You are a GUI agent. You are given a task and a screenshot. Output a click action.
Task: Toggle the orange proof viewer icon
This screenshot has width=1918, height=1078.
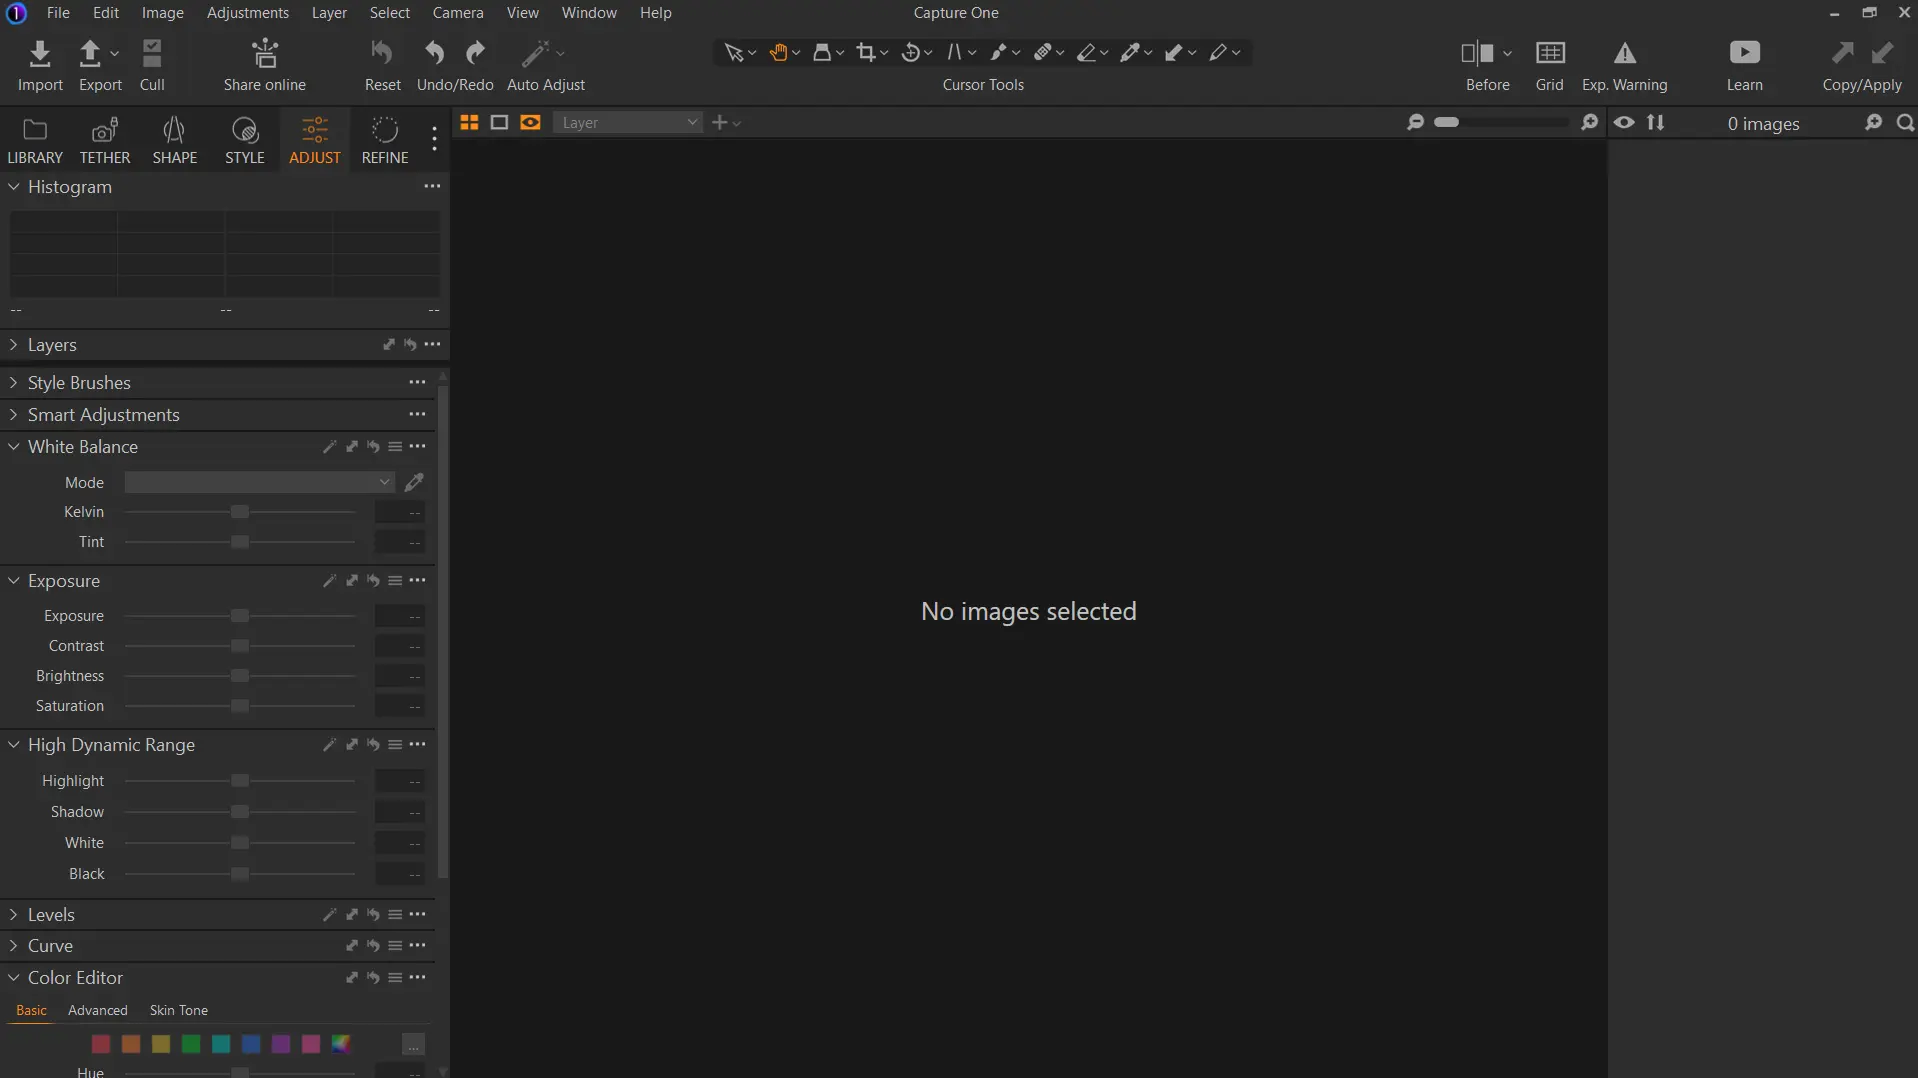click(530, 122)
